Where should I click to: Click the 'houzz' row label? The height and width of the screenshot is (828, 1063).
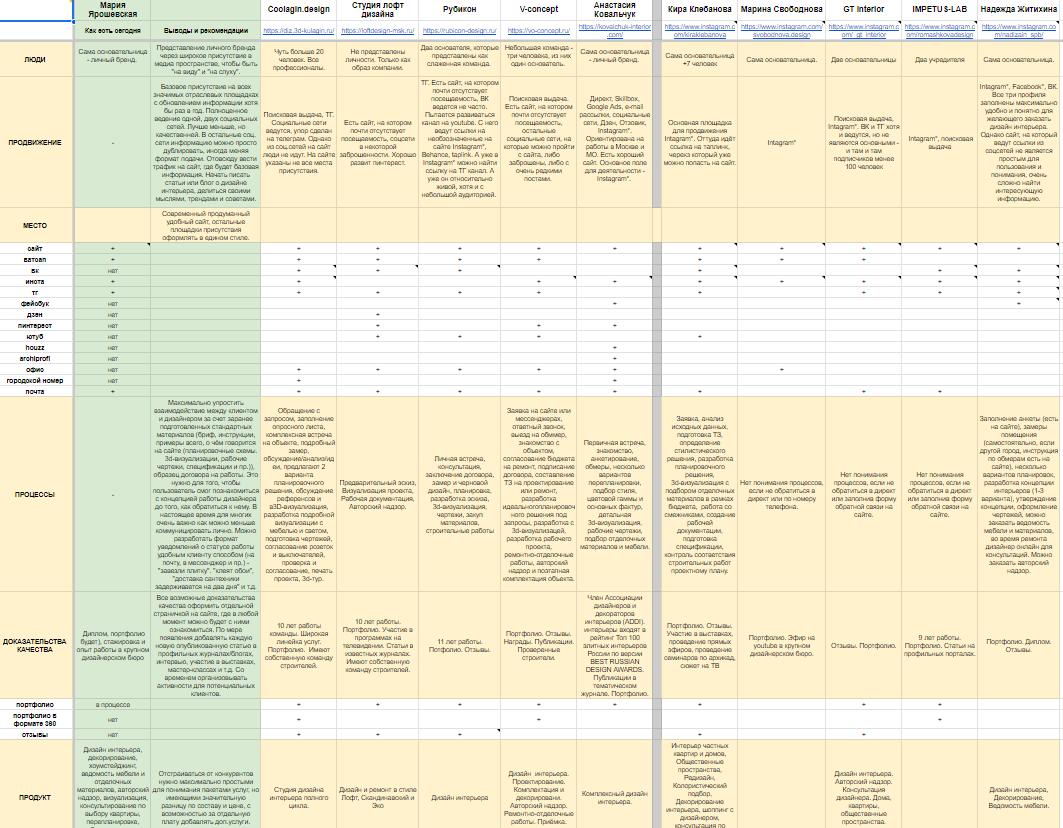pos(35,347)
